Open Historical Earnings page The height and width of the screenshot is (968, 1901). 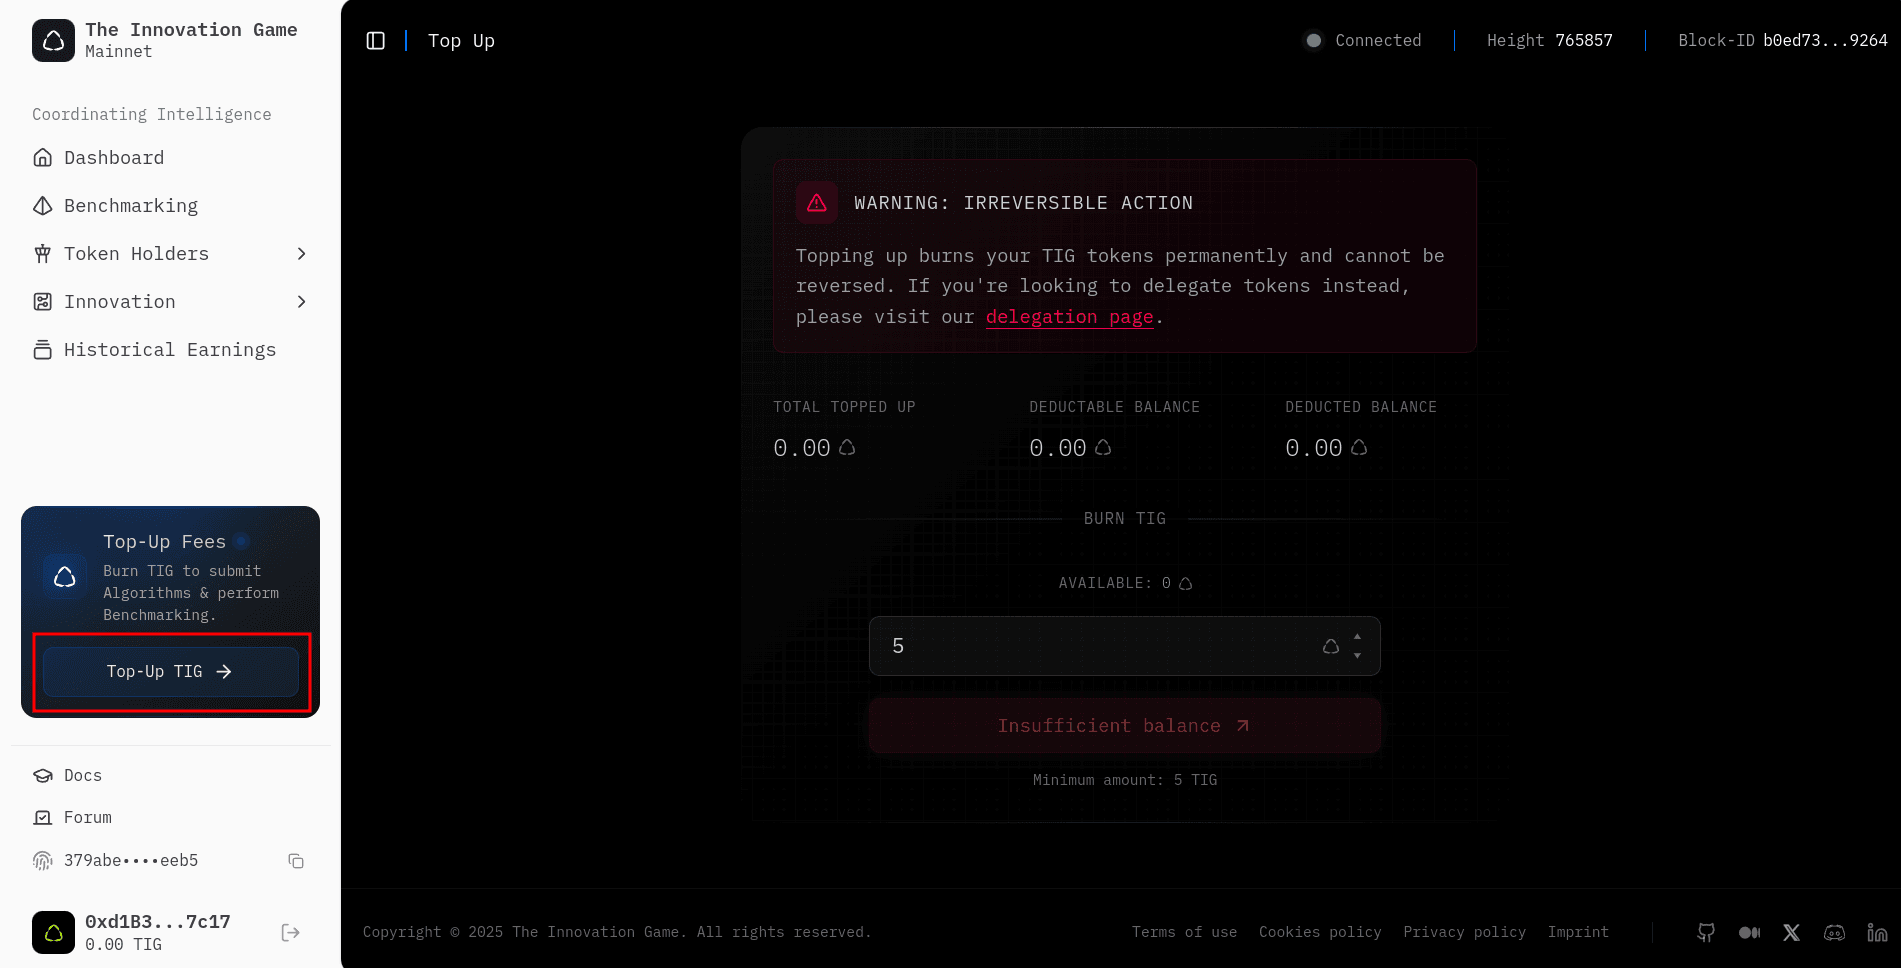(169, 350)
